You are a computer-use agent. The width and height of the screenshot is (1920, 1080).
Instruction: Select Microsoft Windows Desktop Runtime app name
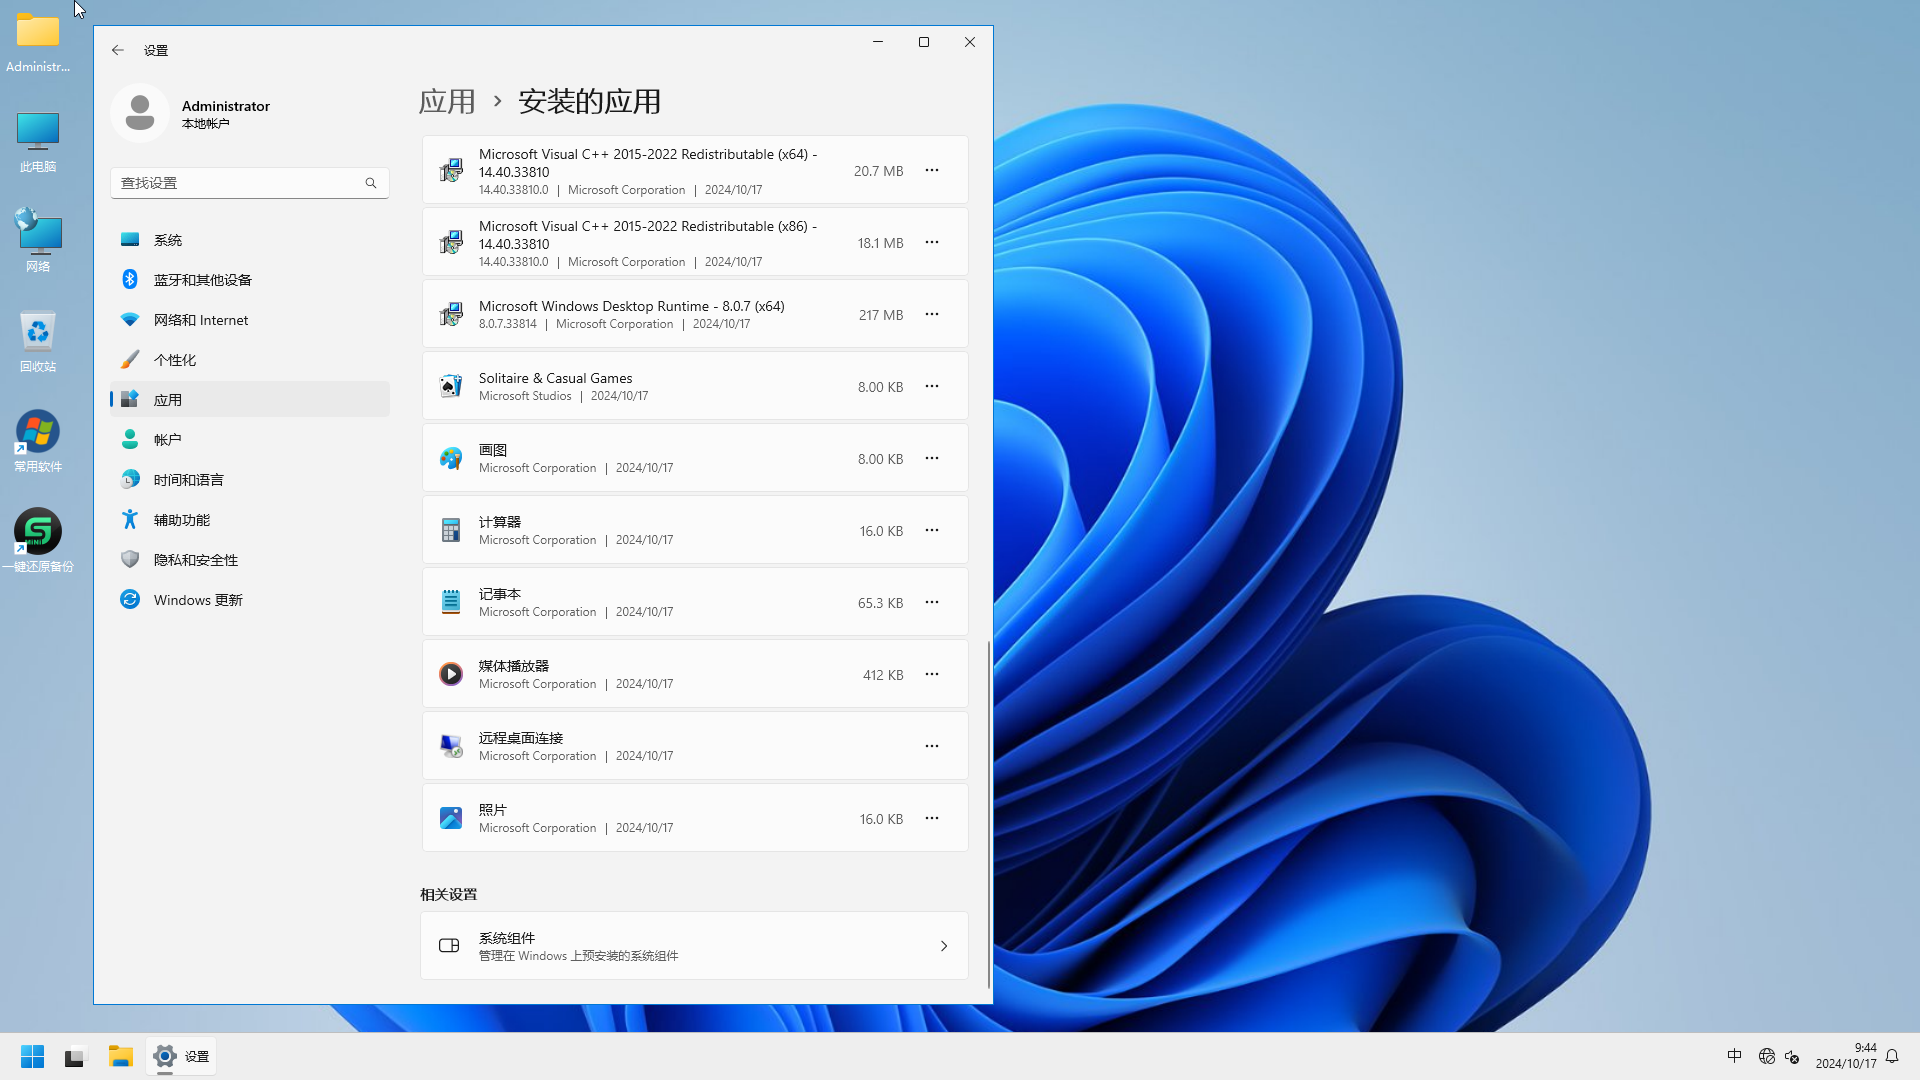[631, 306]
